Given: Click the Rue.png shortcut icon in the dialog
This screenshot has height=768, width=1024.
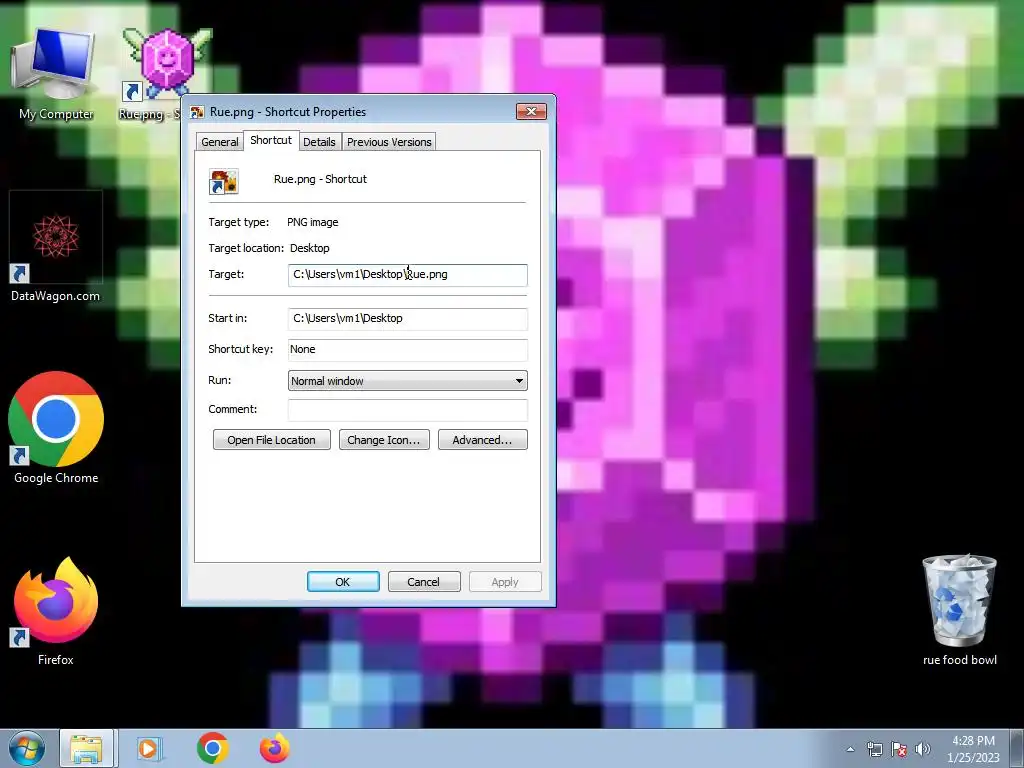Looking at the screenshot, I should click(223, 181).
